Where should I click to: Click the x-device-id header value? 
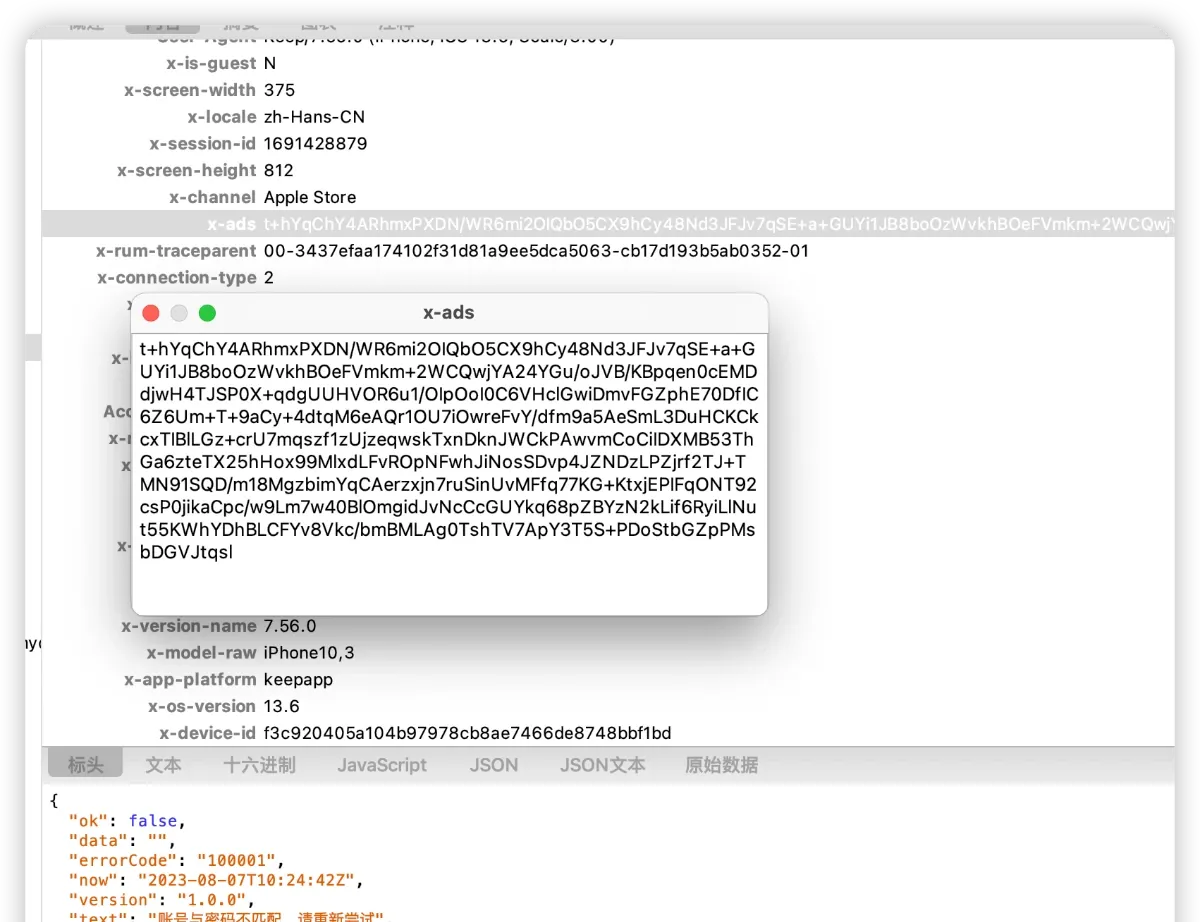(x=467, y=733)
